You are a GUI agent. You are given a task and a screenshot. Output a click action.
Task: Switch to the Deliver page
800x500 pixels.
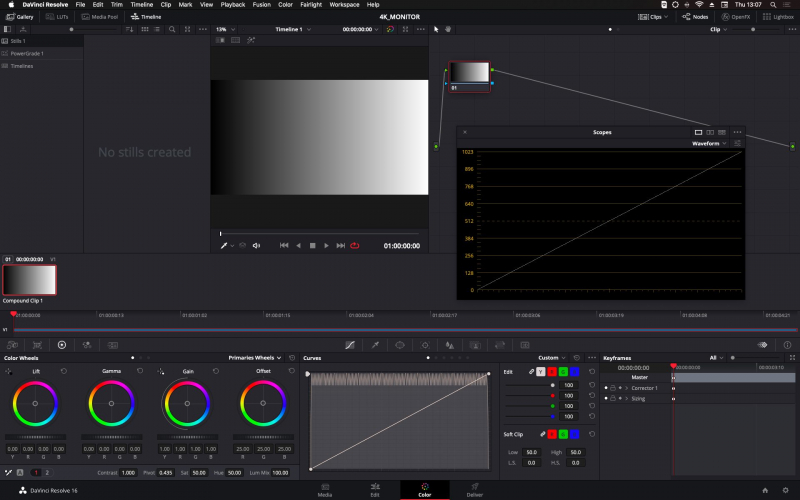[474, 490]
